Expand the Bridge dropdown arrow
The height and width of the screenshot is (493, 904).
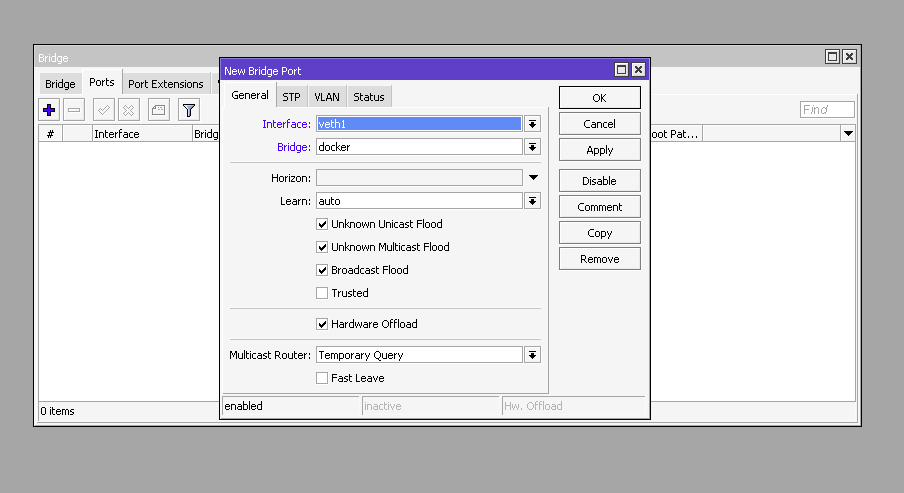tap(533, 147)
